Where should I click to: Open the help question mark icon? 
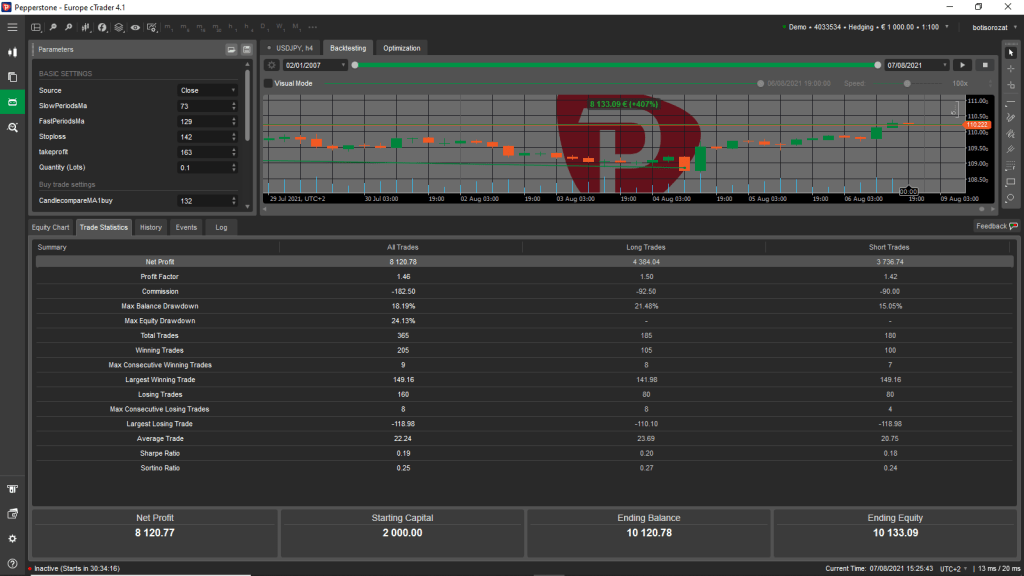[x=12, y=562]
